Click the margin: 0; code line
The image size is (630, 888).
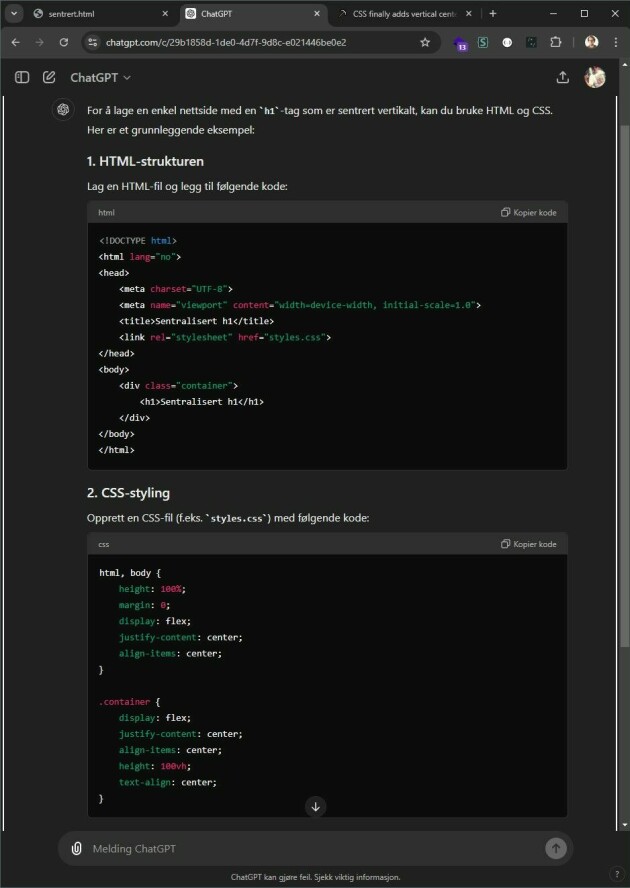click(144, 605)
